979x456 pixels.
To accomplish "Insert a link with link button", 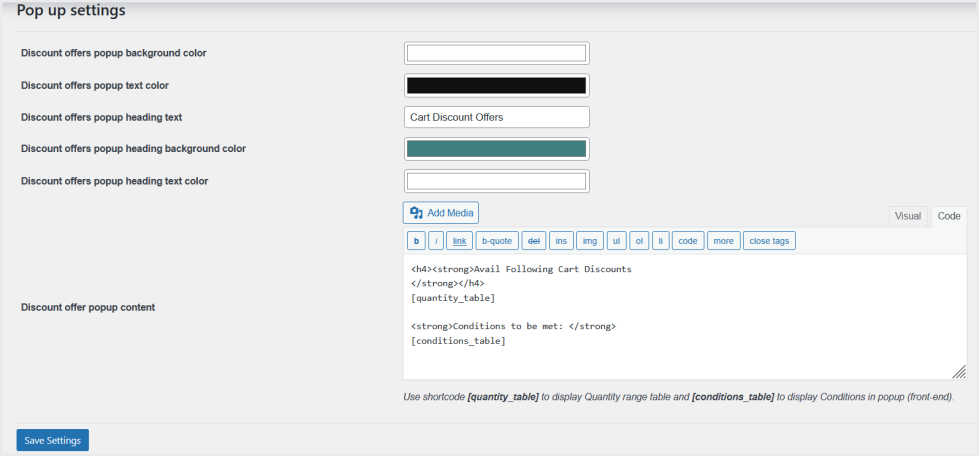I will tap(460, 240).
